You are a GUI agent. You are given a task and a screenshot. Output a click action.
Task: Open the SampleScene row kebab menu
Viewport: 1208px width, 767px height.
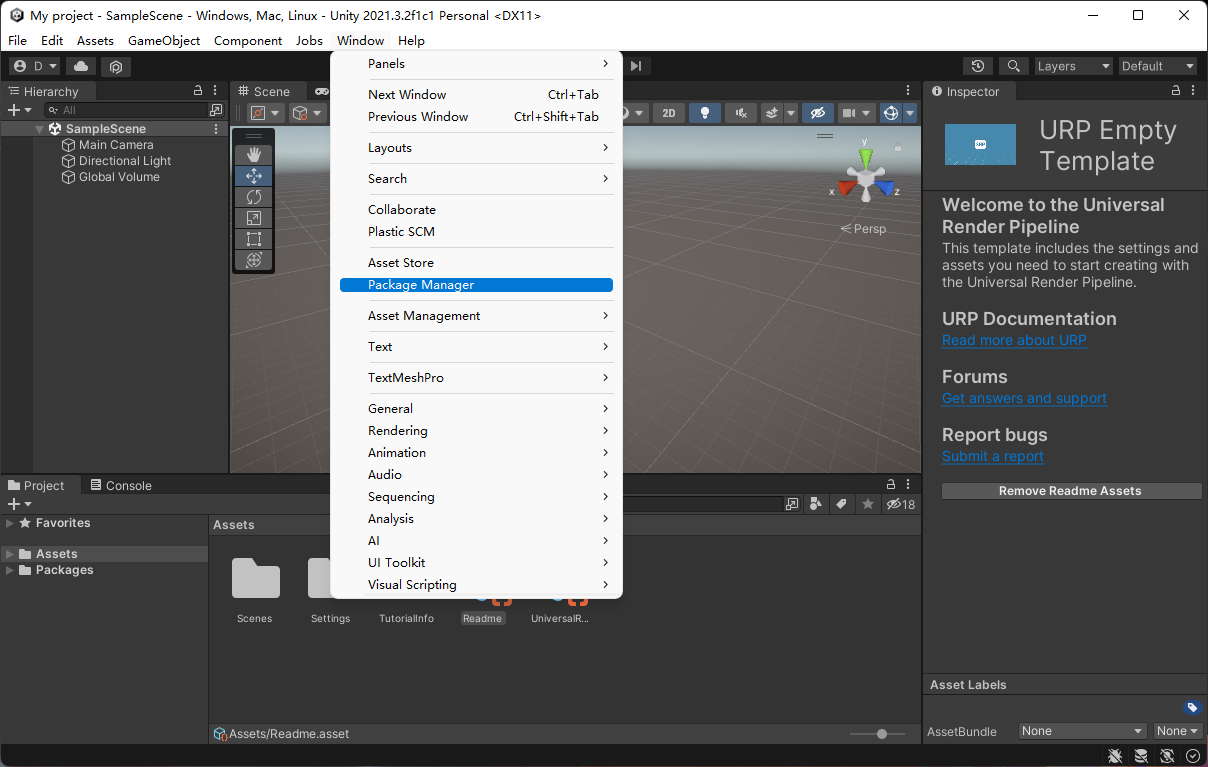(x=216, y=129)
